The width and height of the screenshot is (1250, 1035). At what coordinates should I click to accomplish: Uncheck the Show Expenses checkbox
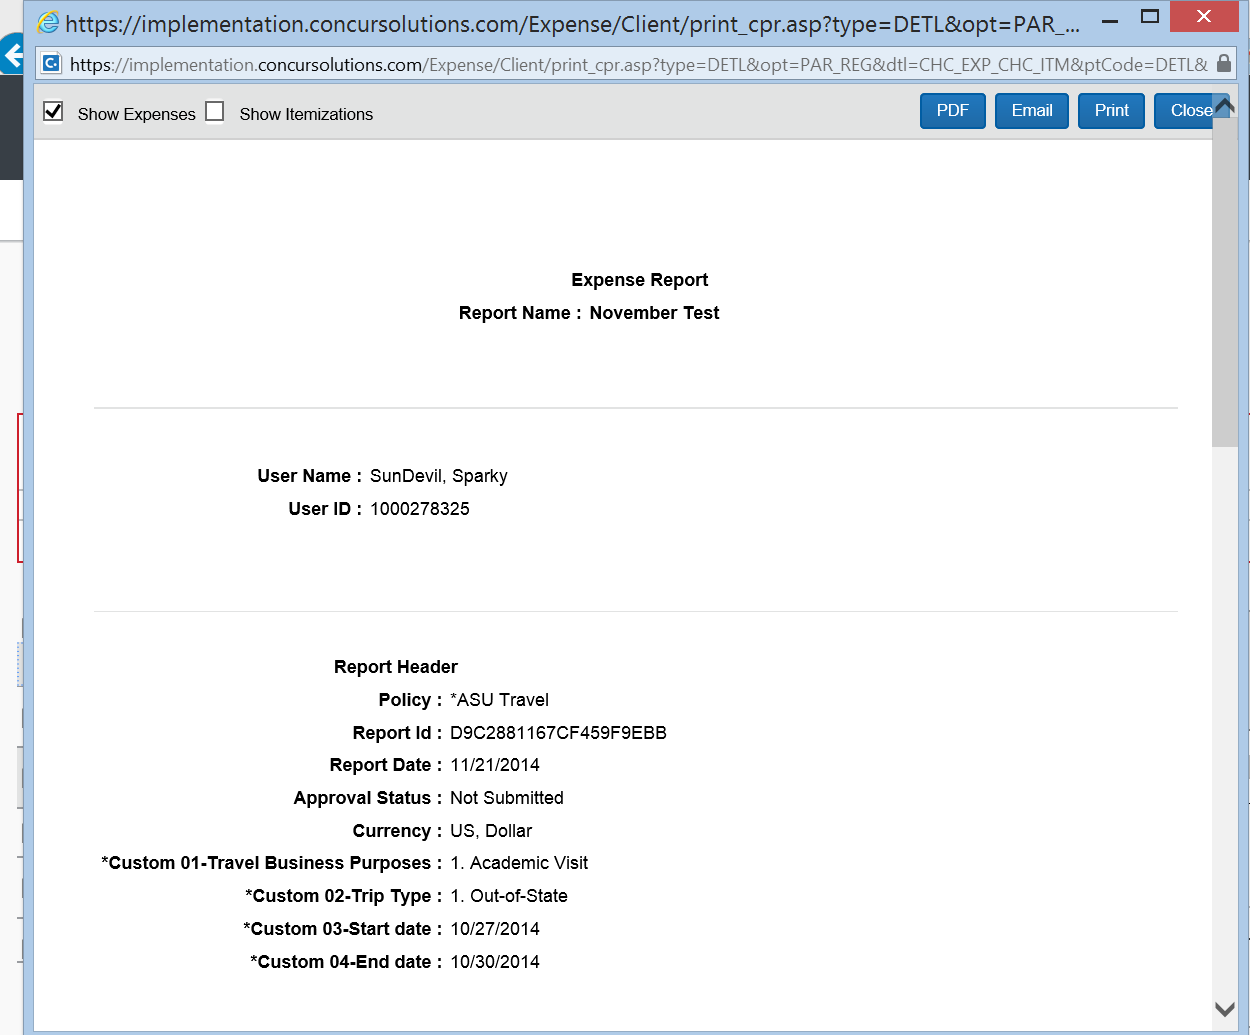[54, 111]
